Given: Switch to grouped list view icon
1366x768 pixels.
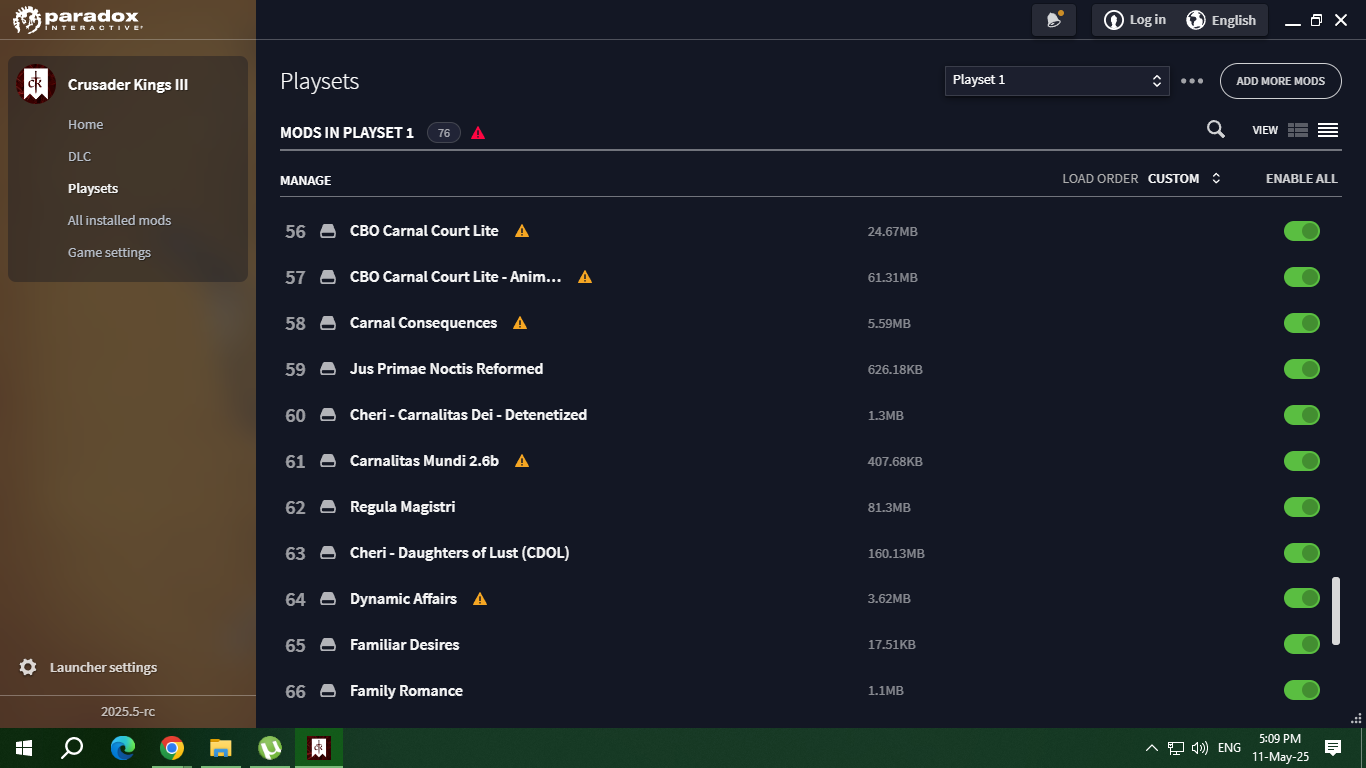Looking at the screenshot, I should tap(1298, 130).
